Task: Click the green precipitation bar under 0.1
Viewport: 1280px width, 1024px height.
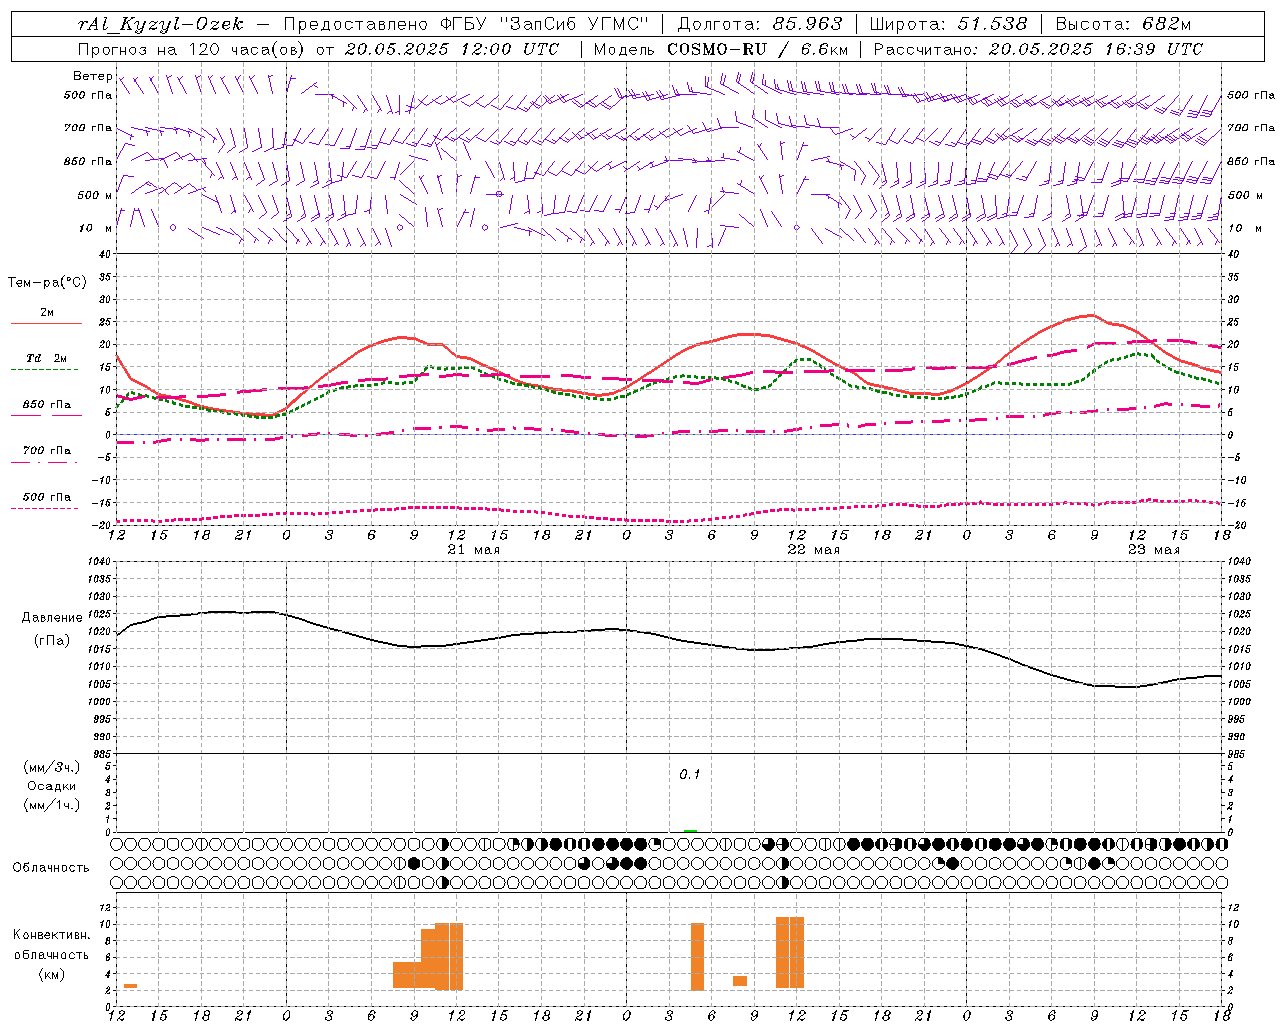Action: click(690, 831)
